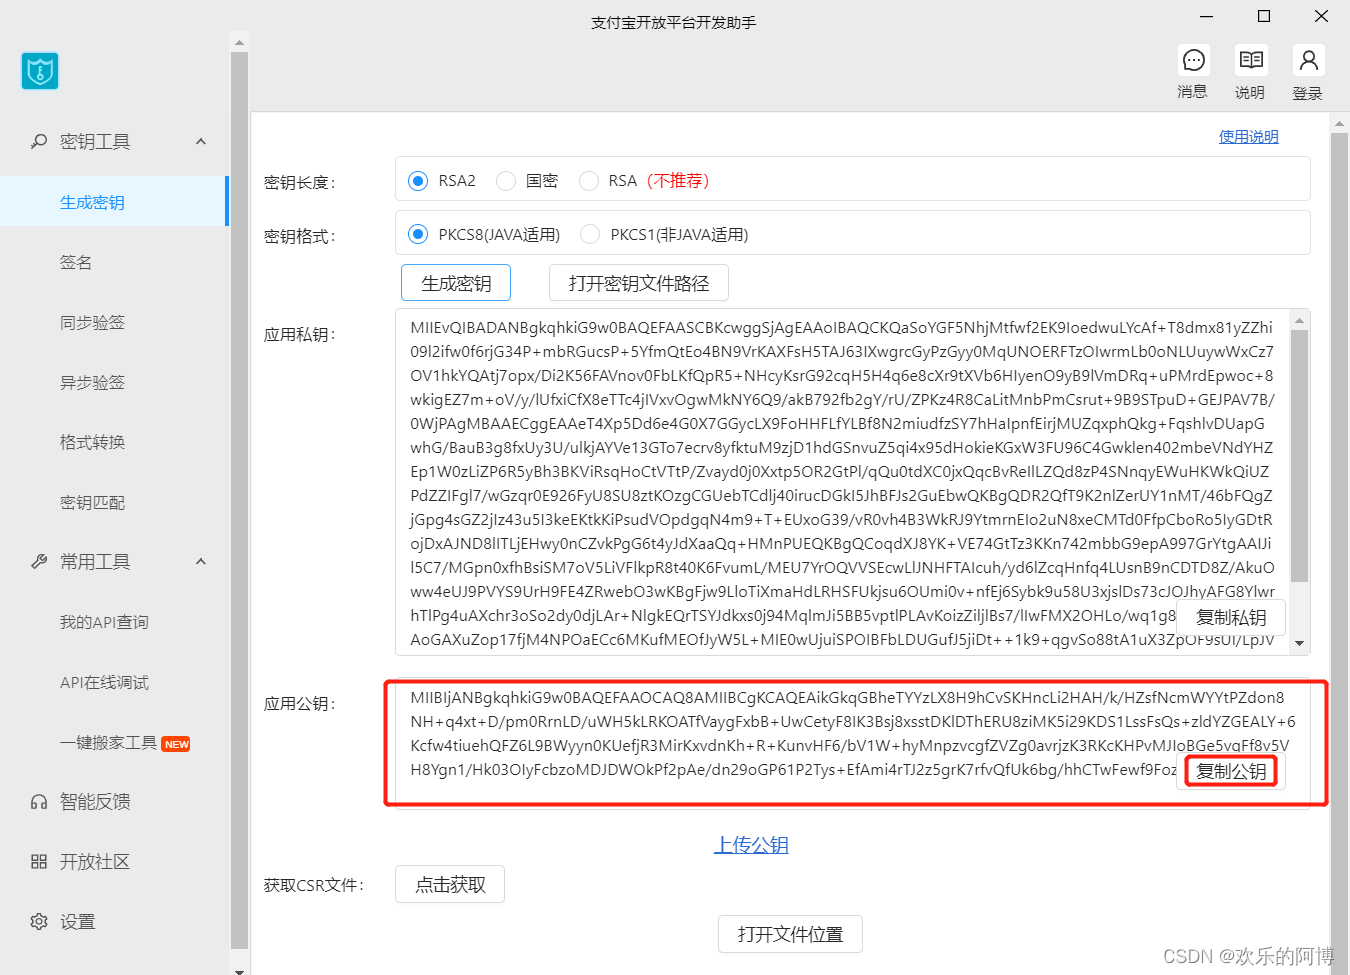Image resolution: width=1350 pixels, height=975 pixels.
Task: Copy the private key with 复制私钥
Action: (x=1231, y=617)
